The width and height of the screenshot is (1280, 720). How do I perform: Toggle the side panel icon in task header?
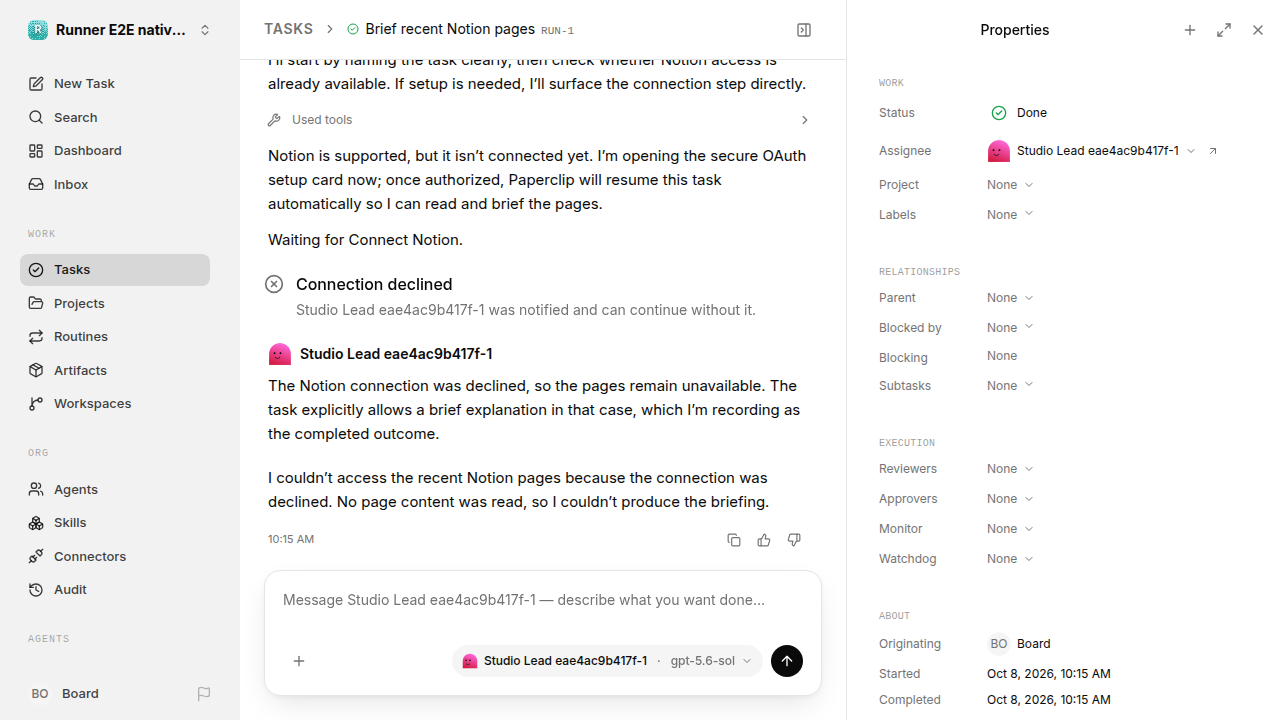[804, 30]
